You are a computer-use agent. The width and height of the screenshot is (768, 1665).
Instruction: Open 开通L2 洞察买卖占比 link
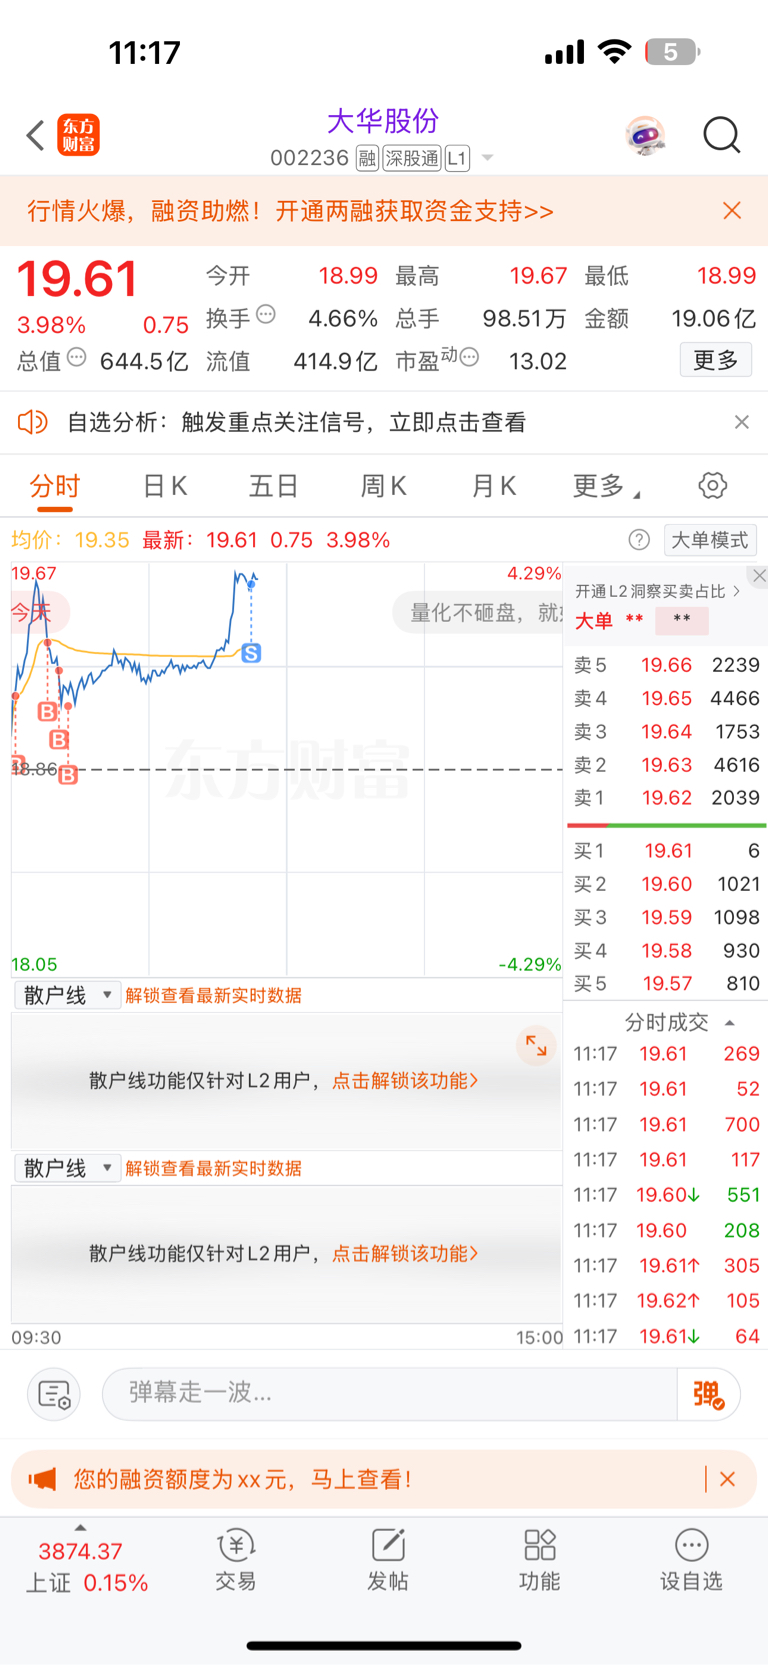click(657, 591)
